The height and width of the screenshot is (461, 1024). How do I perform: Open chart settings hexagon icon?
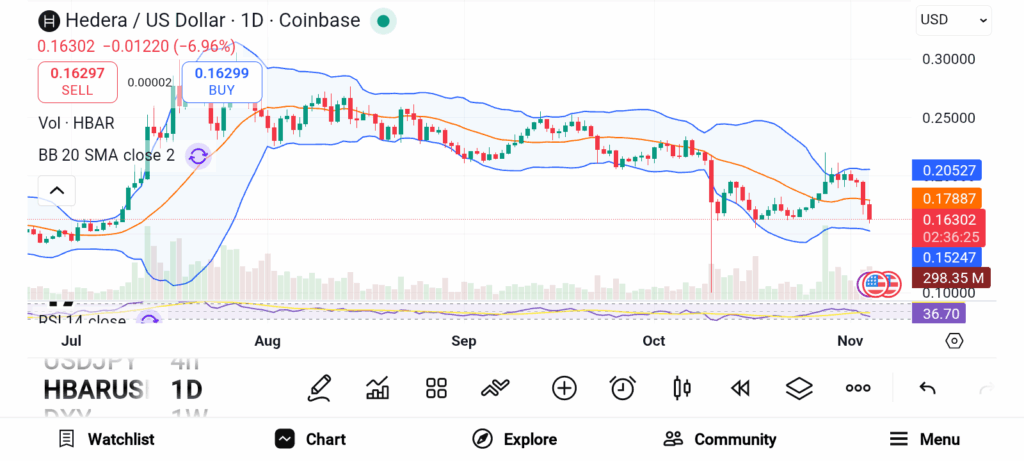click(954, 341)
